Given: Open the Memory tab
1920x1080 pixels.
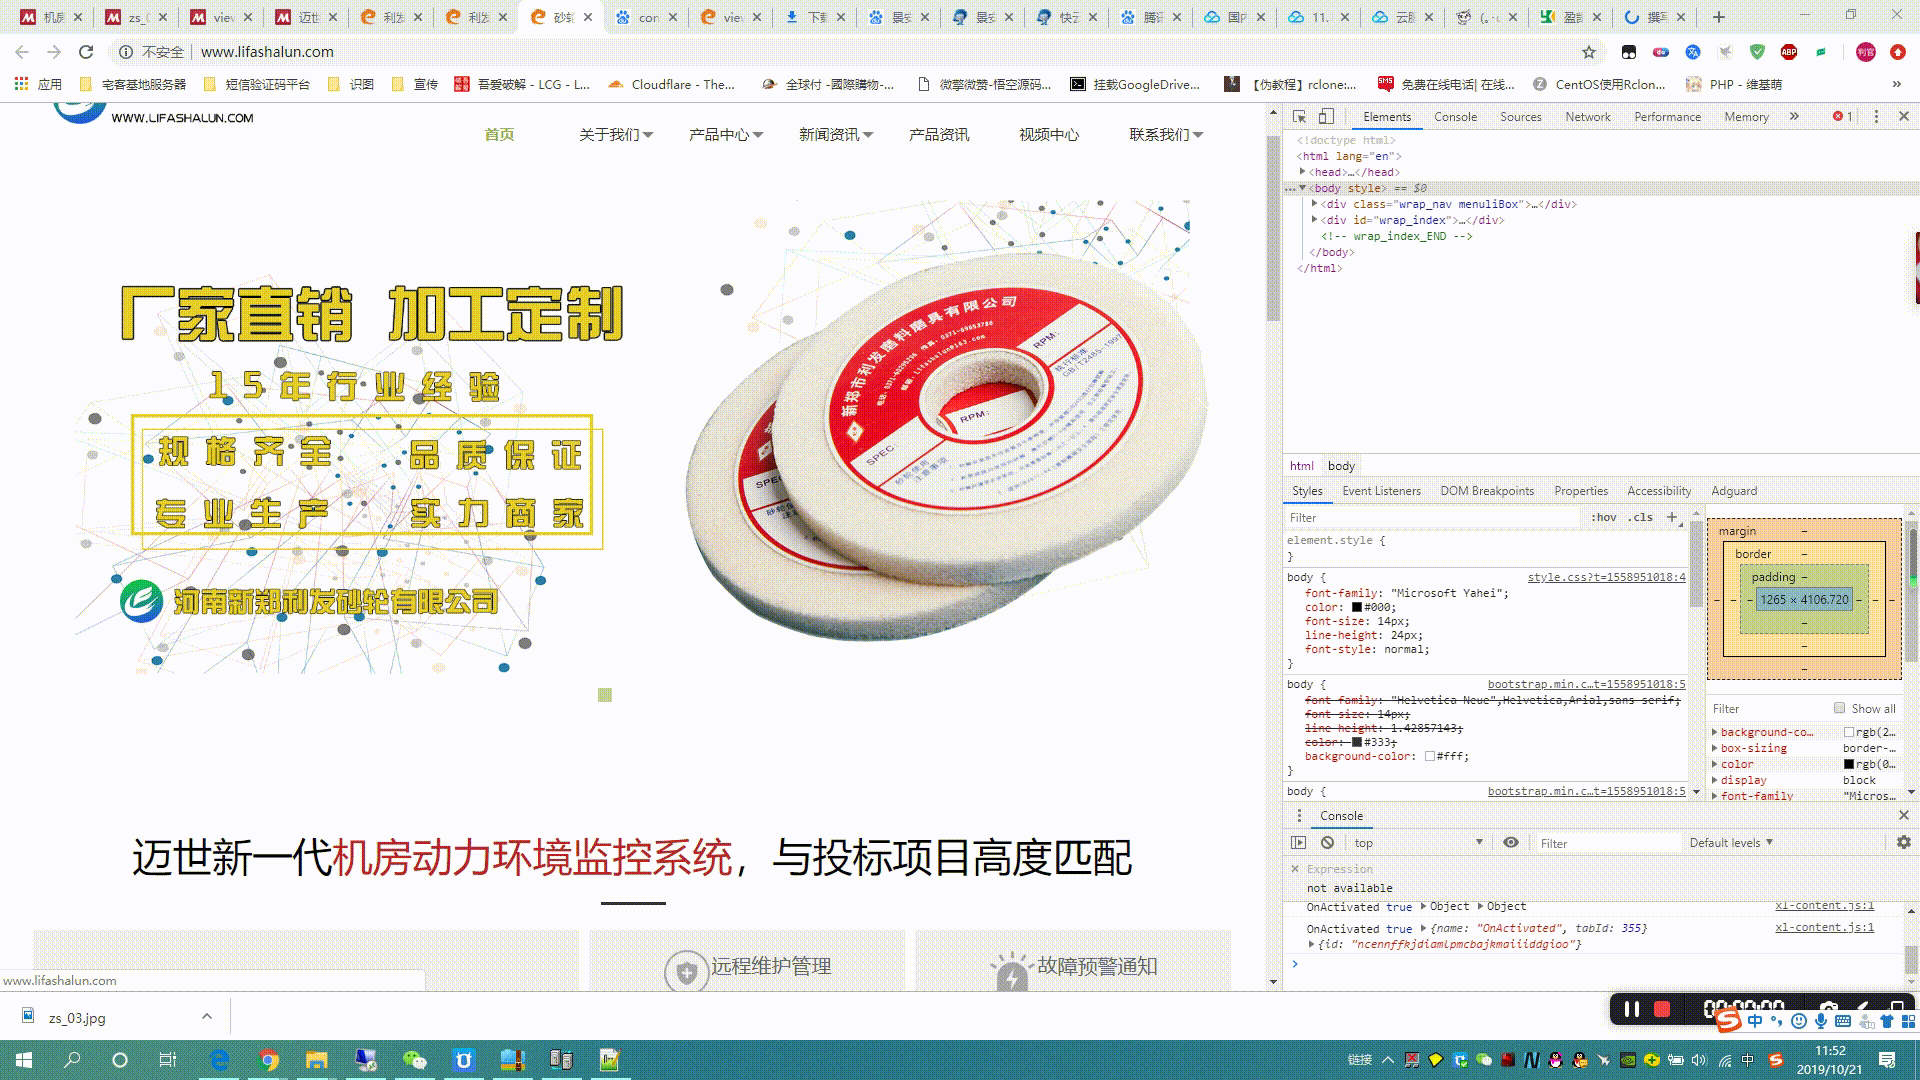Looking at the screenshot, I should (1746, 117).
